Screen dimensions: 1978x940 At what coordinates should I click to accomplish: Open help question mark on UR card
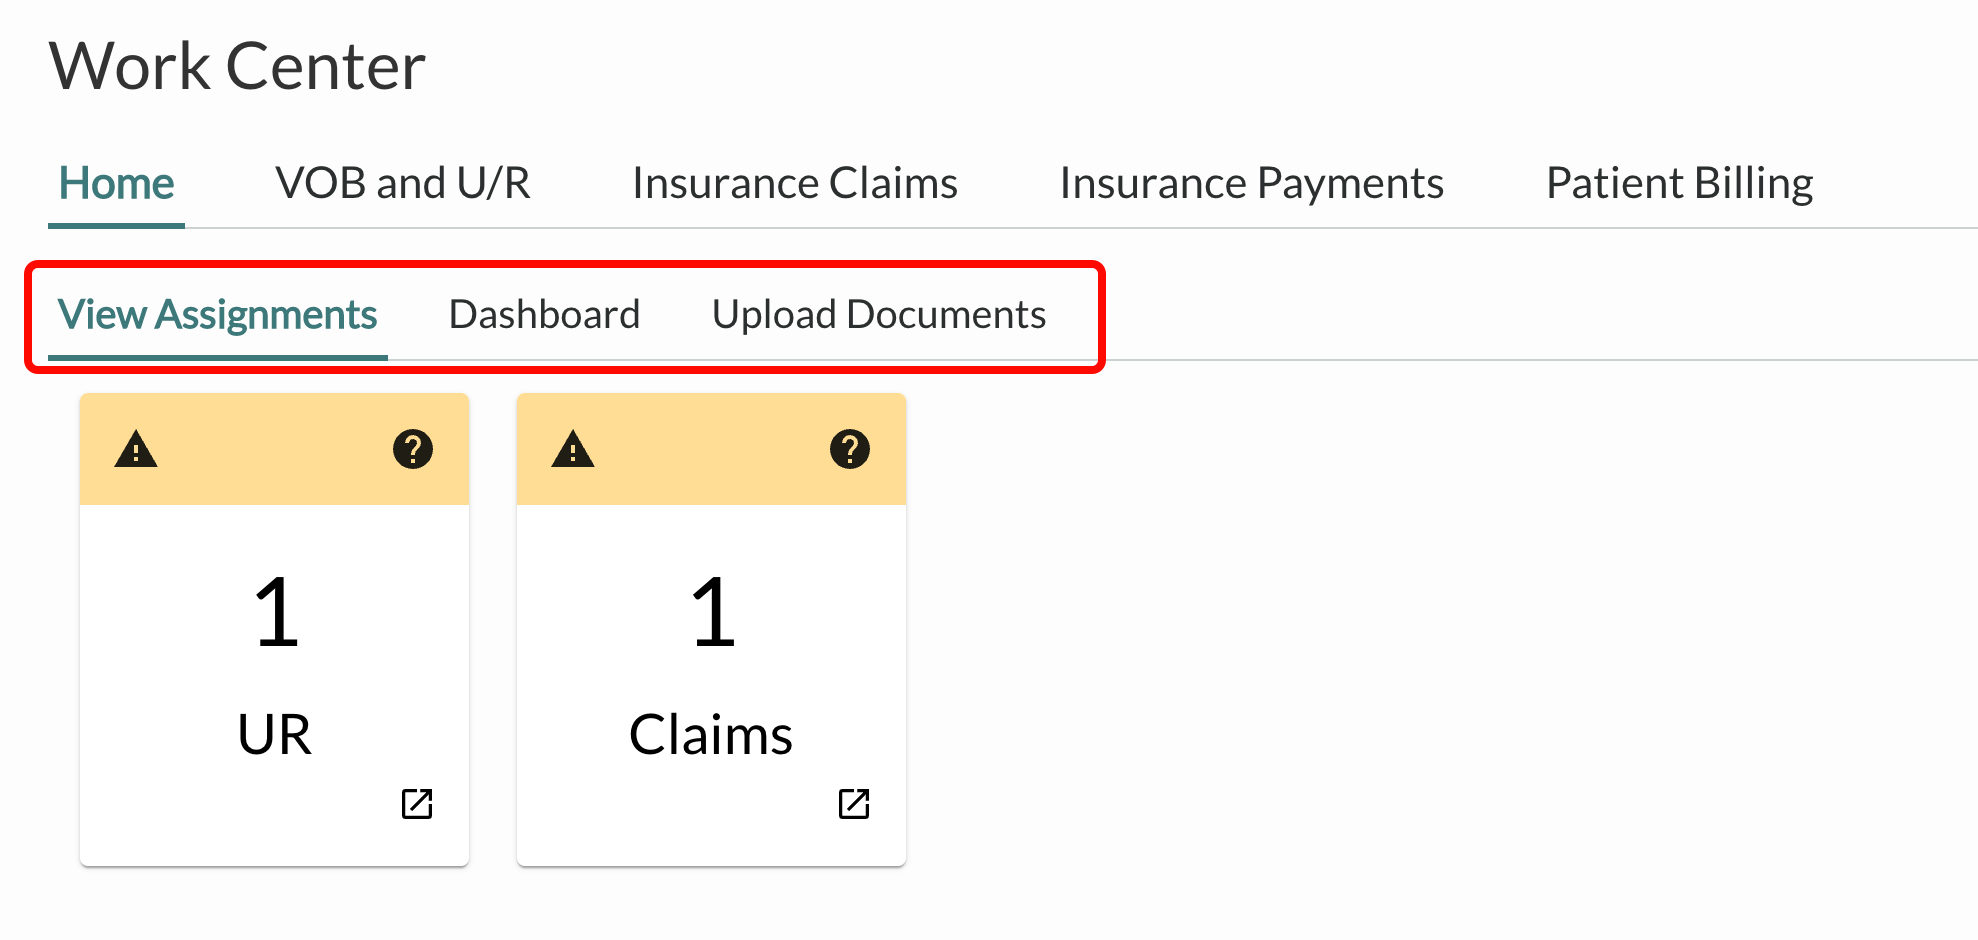pyautogui.click(x=413, y=450)
